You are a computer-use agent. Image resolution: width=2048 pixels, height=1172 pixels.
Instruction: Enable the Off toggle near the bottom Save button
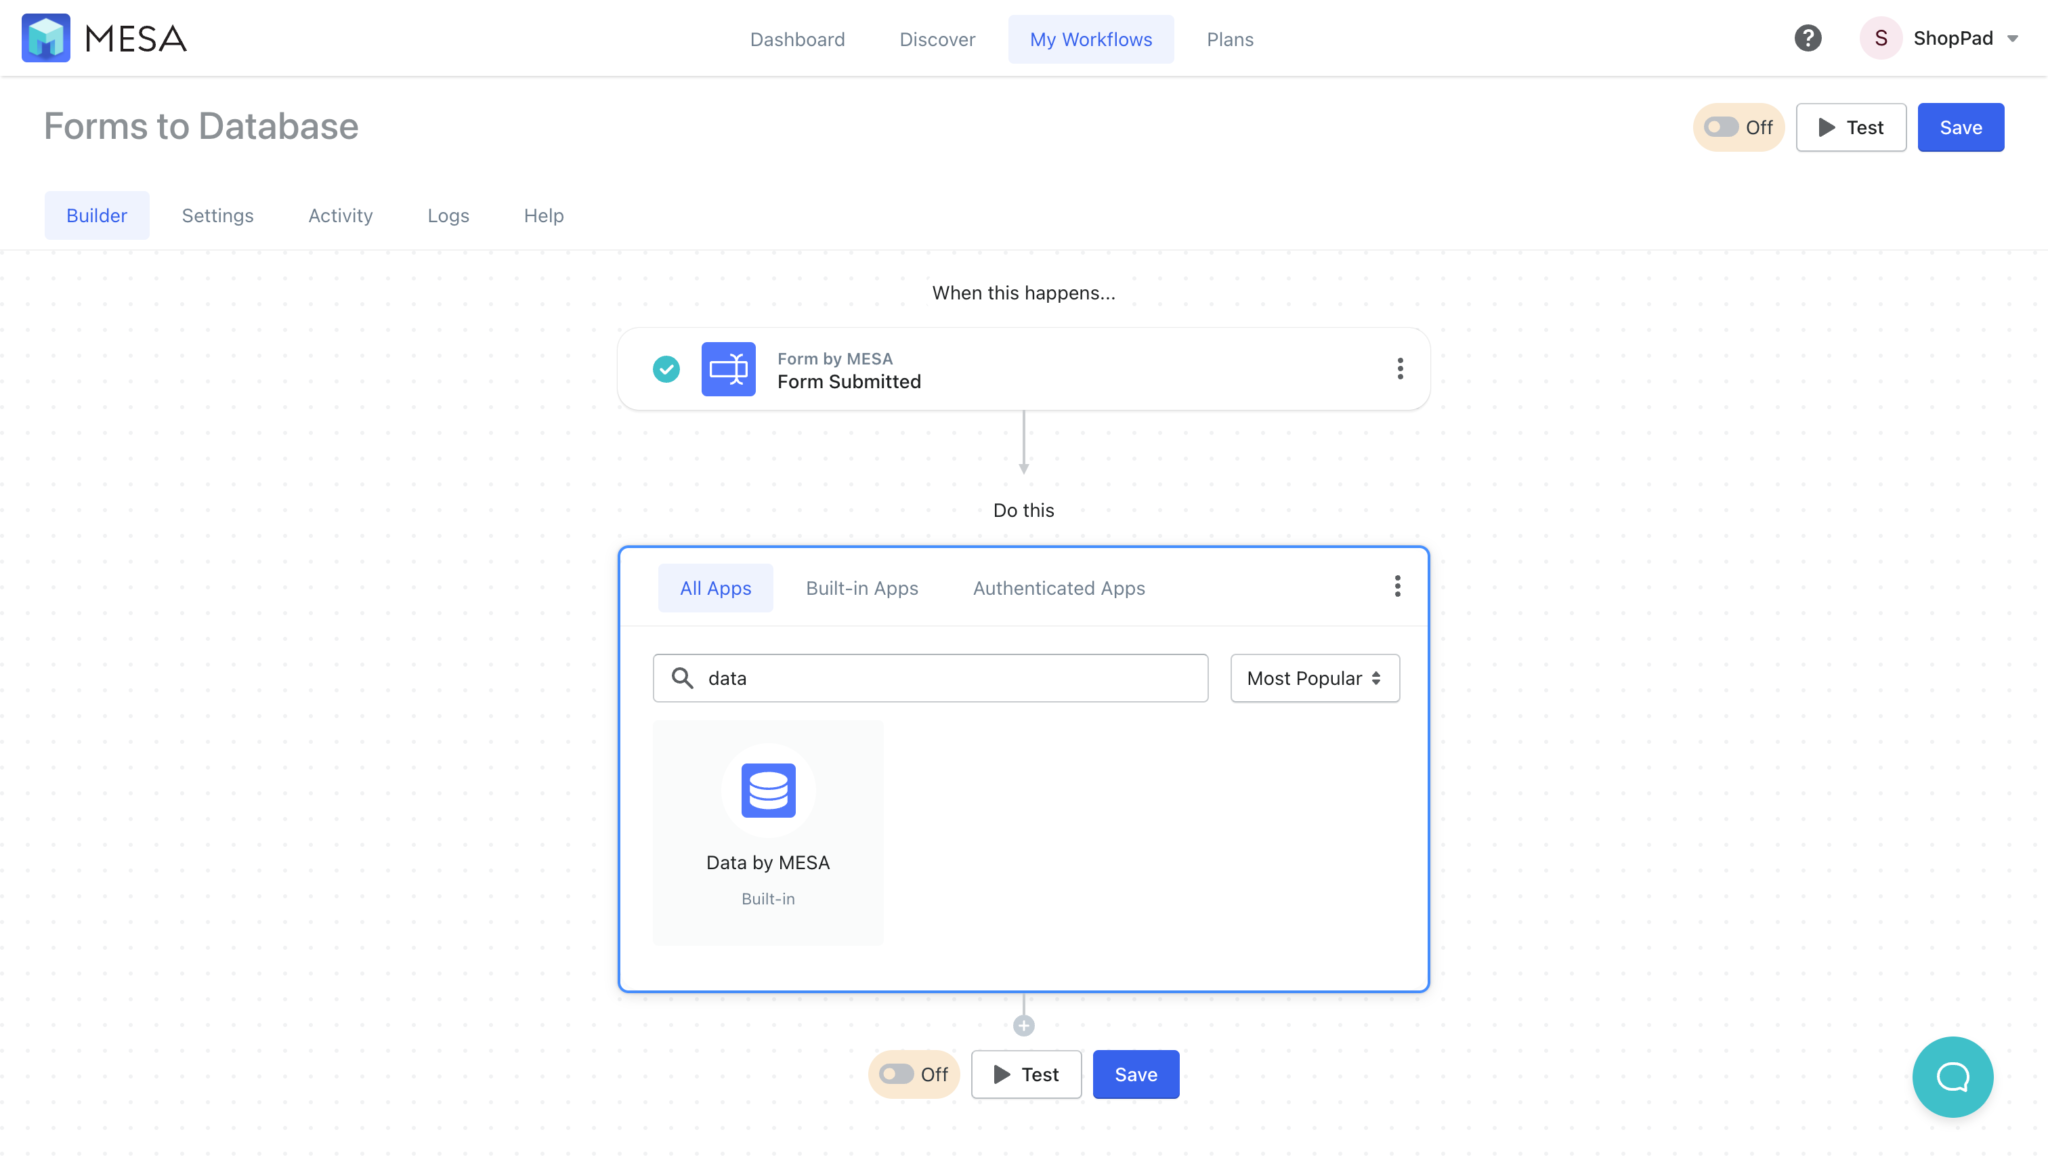[x=897, y=1074]
